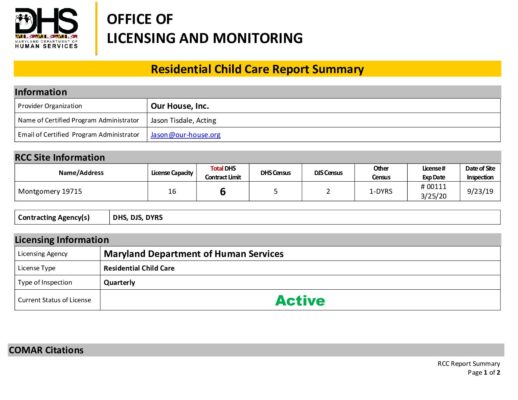Viewport: 518px width, 400px height.
Task: Select the '9/23/19' inspection date
Action: [x=480, y=191]
